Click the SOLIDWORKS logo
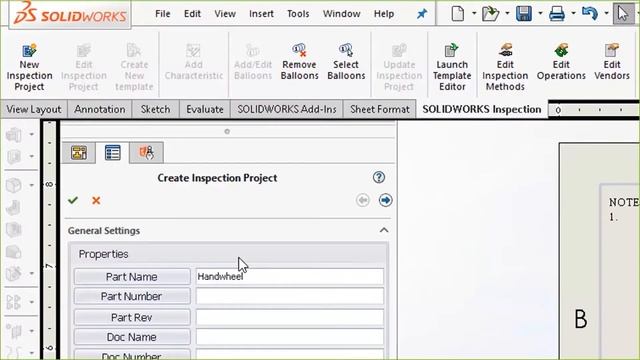640x360 pixels. (x=70, y=14)
